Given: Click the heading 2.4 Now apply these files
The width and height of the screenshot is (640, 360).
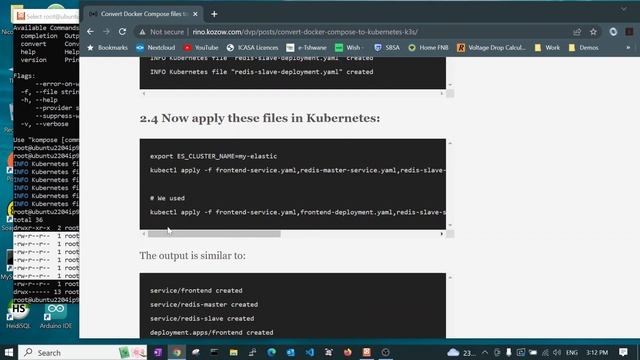Looking at the screenshot, I should coord(260,118).
